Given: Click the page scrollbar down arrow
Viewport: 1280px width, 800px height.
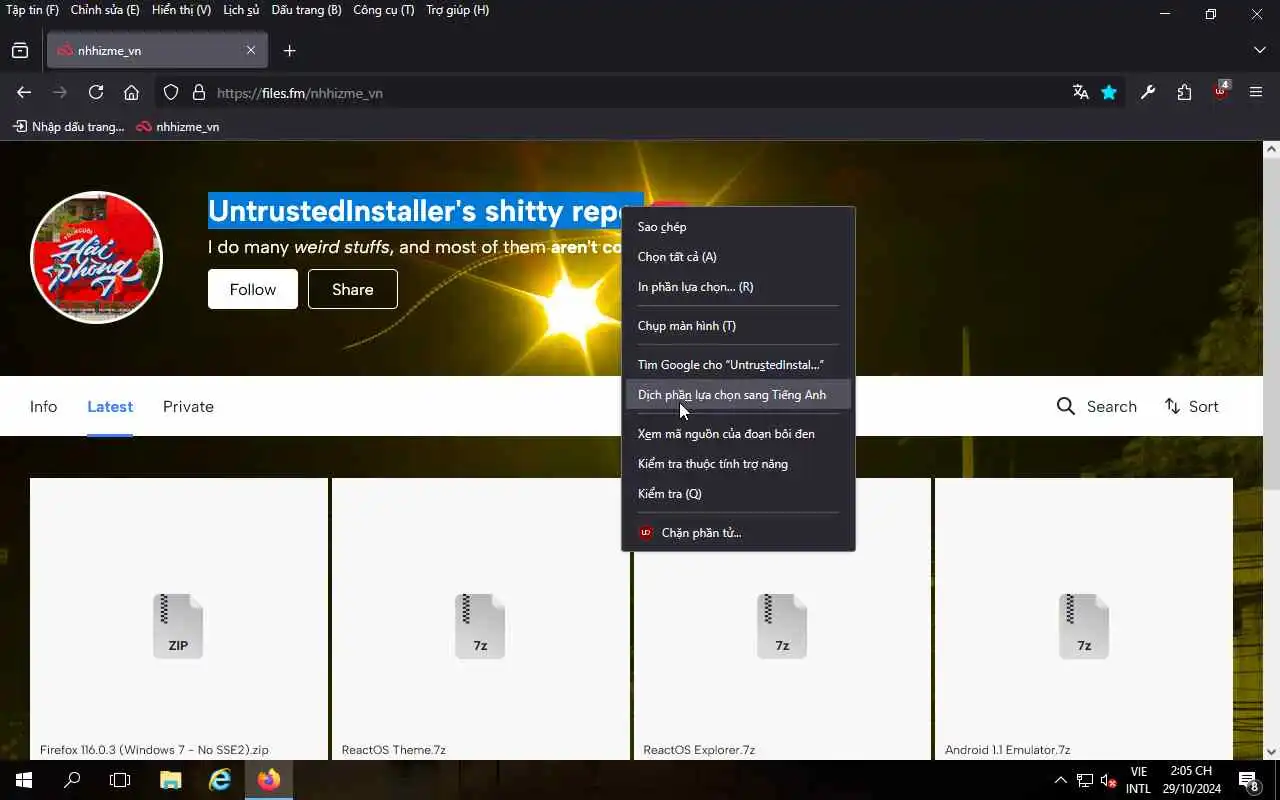Looking at the screenshot, I should 1271,751.
